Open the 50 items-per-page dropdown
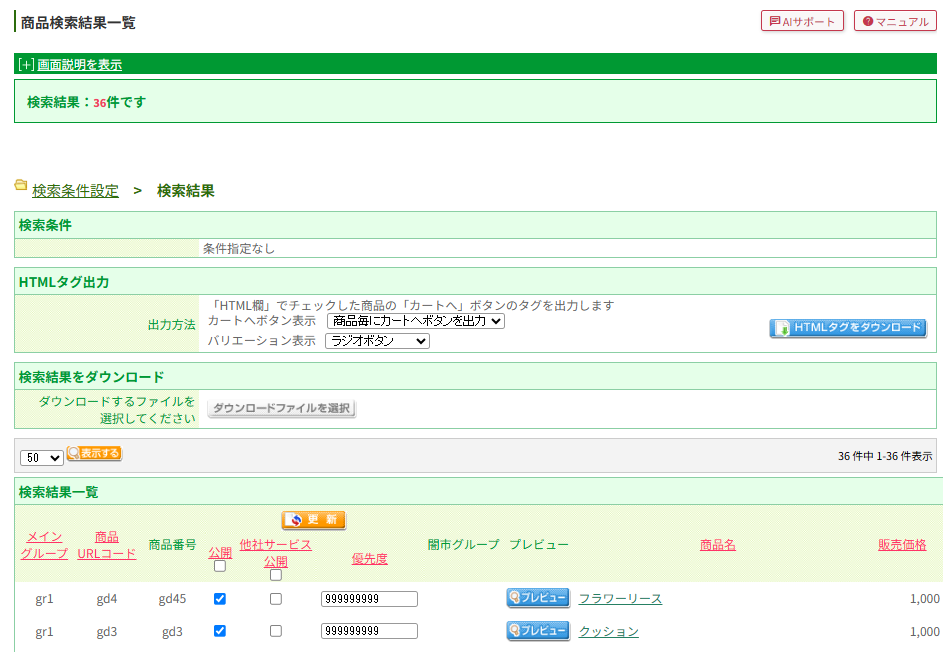This screenshot has height=652, width=943. (x=41, y=458)
